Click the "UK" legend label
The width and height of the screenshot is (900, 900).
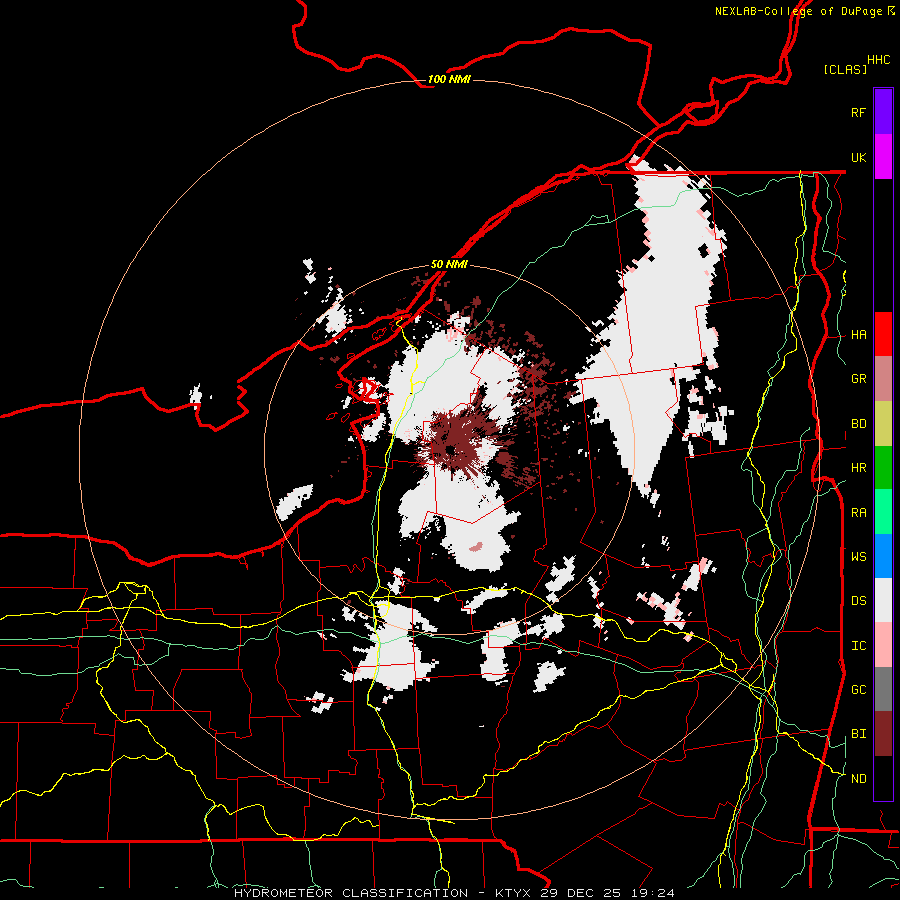tap(858, 157)
